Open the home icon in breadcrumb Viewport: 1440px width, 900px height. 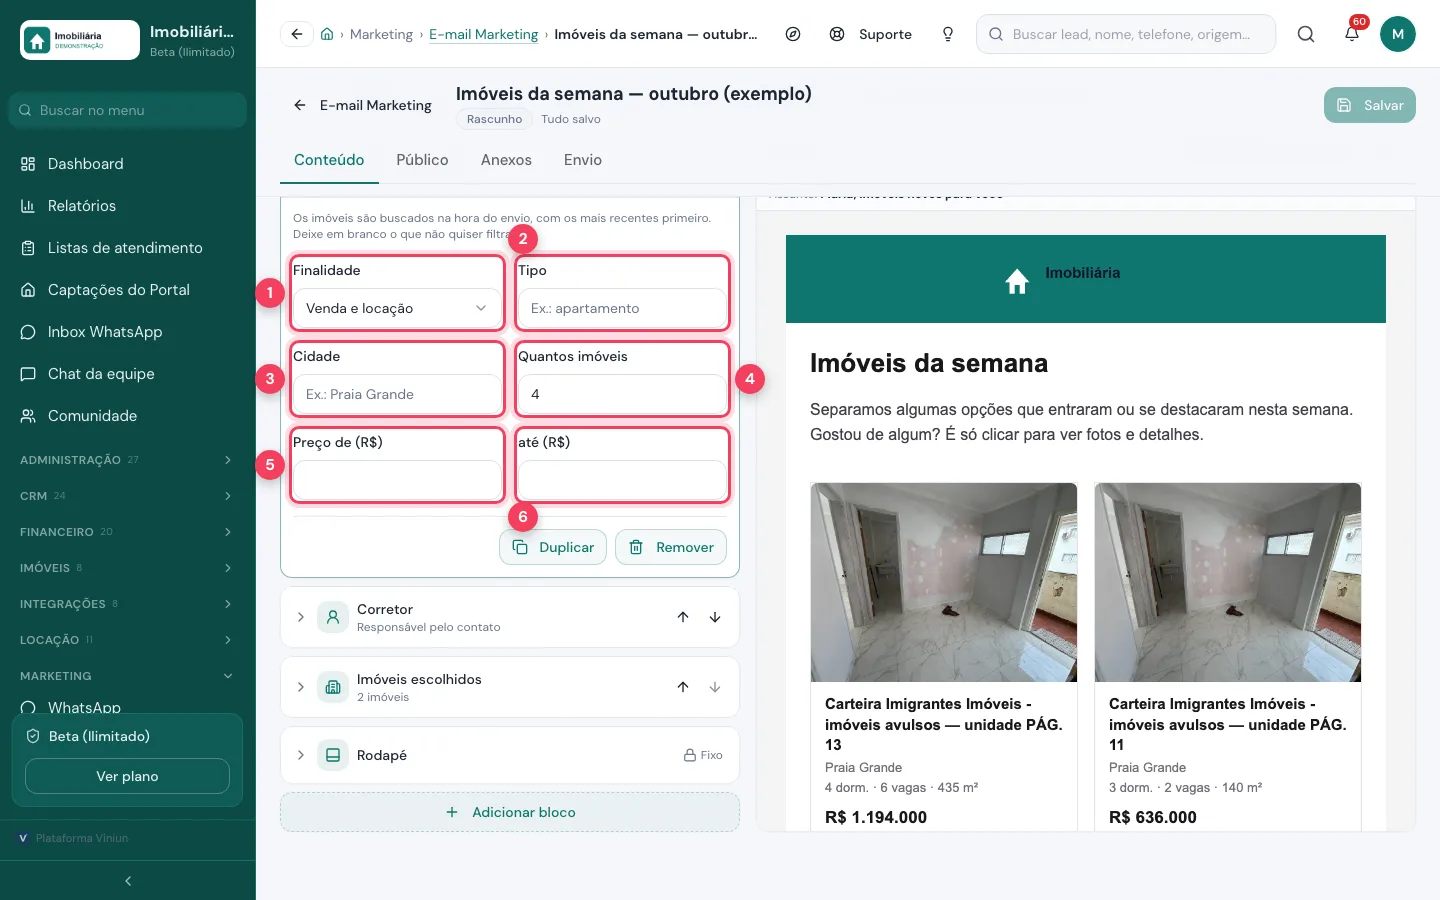[x=327, y=34]
